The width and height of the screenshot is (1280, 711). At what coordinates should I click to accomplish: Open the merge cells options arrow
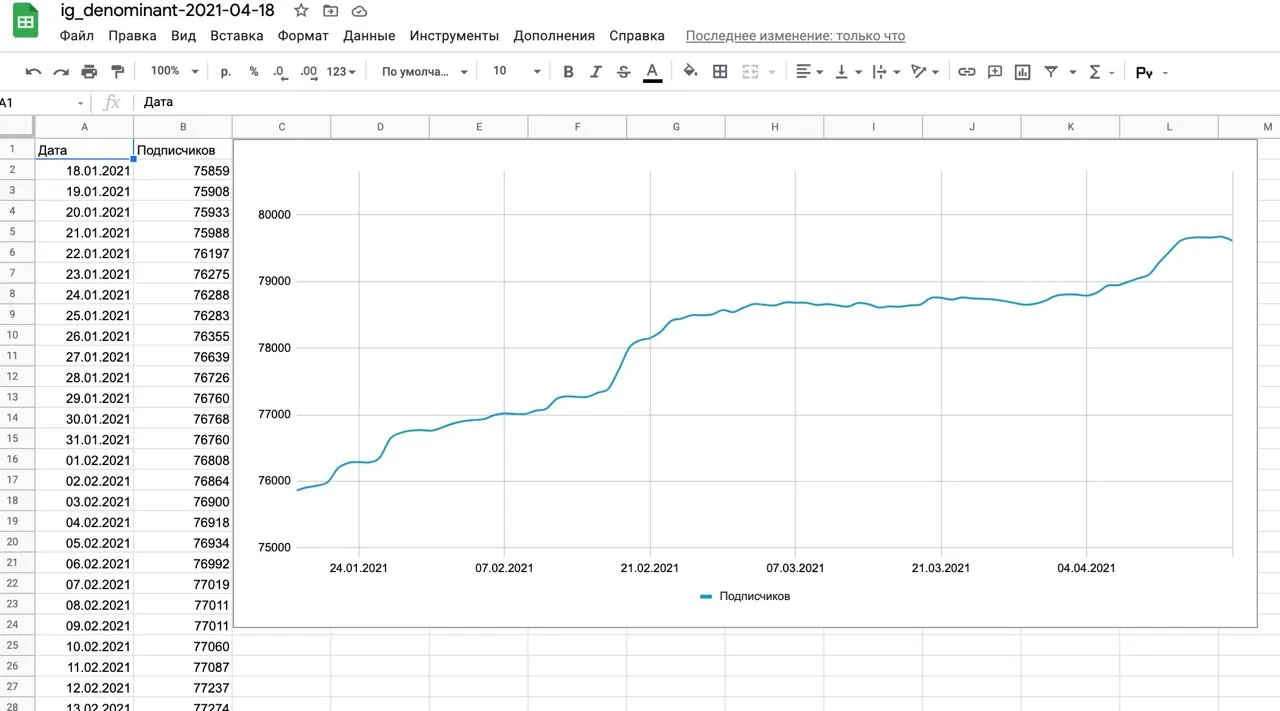click(x=772, y=72)
